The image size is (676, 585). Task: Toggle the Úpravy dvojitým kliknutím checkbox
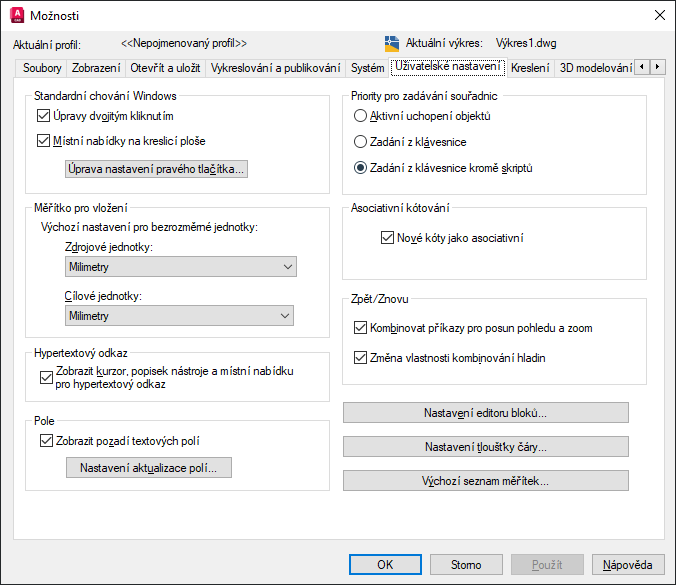point(43,116)
